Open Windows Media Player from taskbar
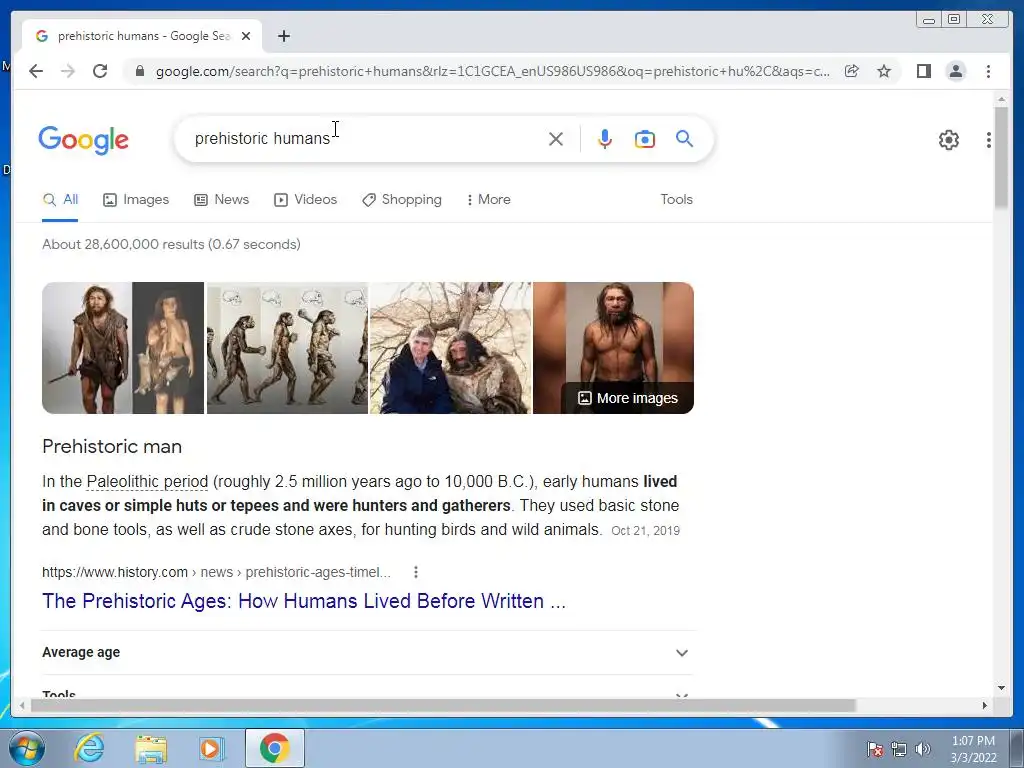This screenshot has height=768, width=1024. pos(212,748)
